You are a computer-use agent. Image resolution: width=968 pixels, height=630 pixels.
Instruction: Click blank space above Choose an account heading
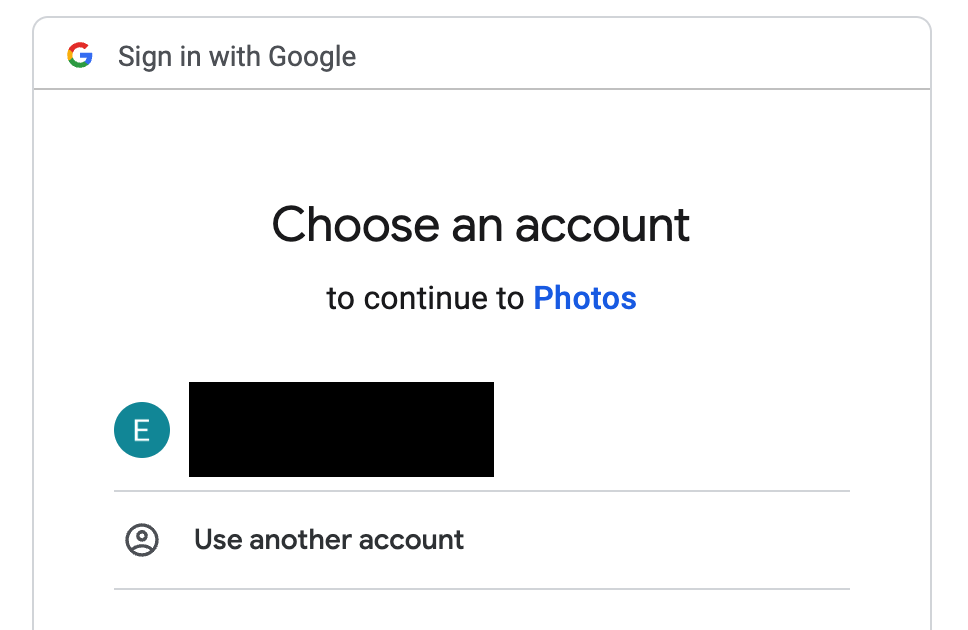pyautogui.click(x=481, y=145)
